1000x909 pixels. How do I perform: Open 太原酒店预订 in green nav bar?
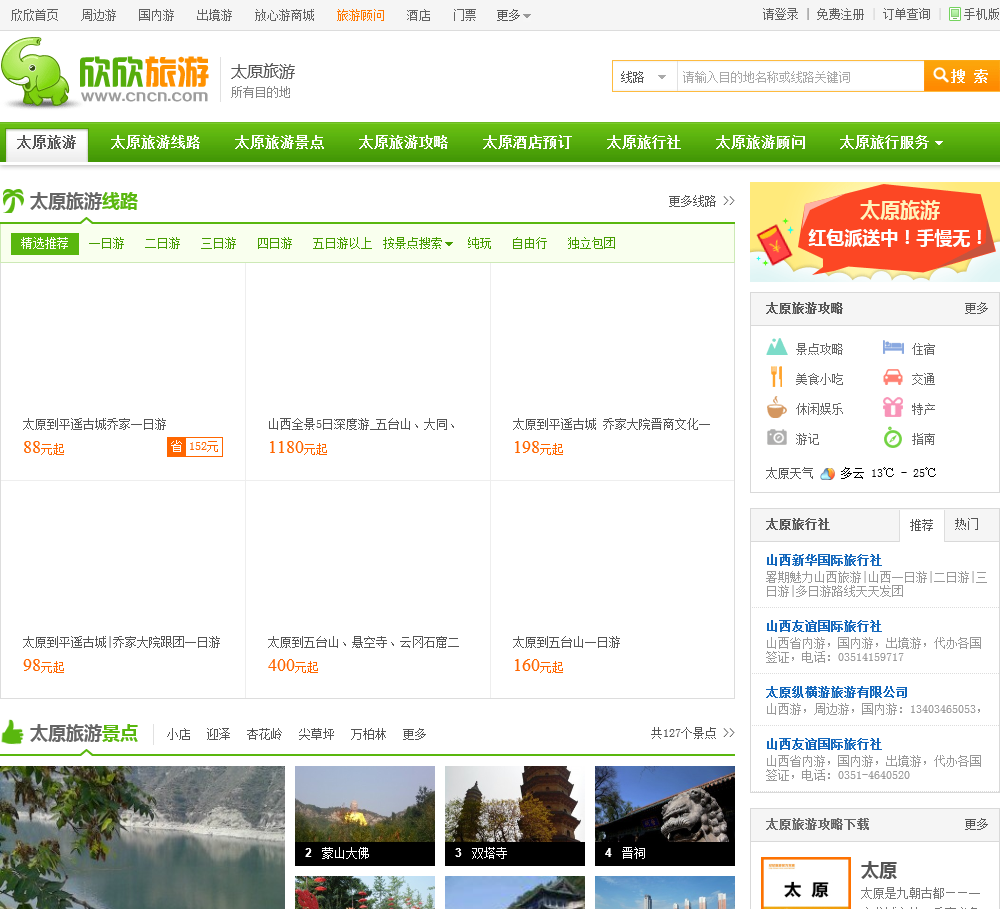pos(526,142)
